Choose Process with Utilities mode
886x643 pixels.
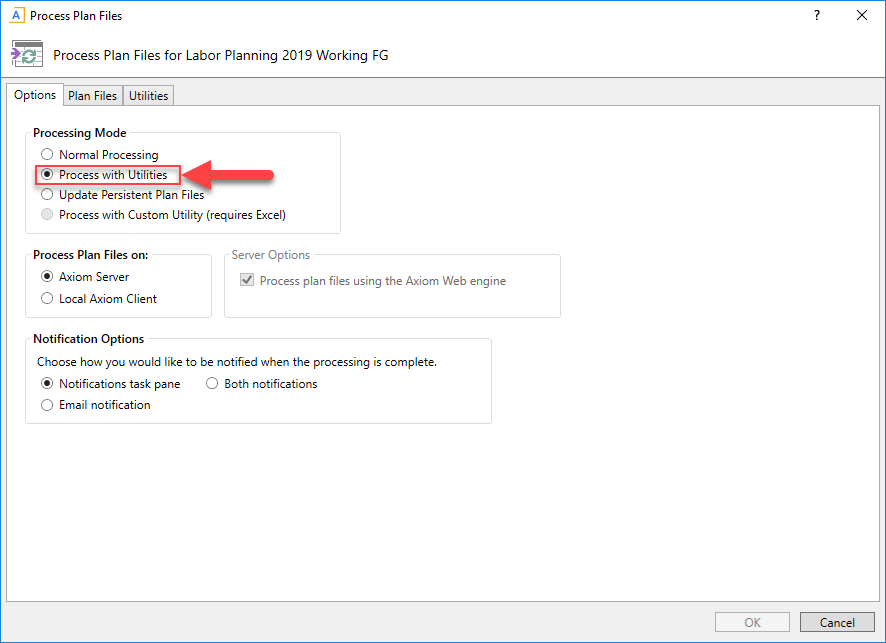(47, 175)
